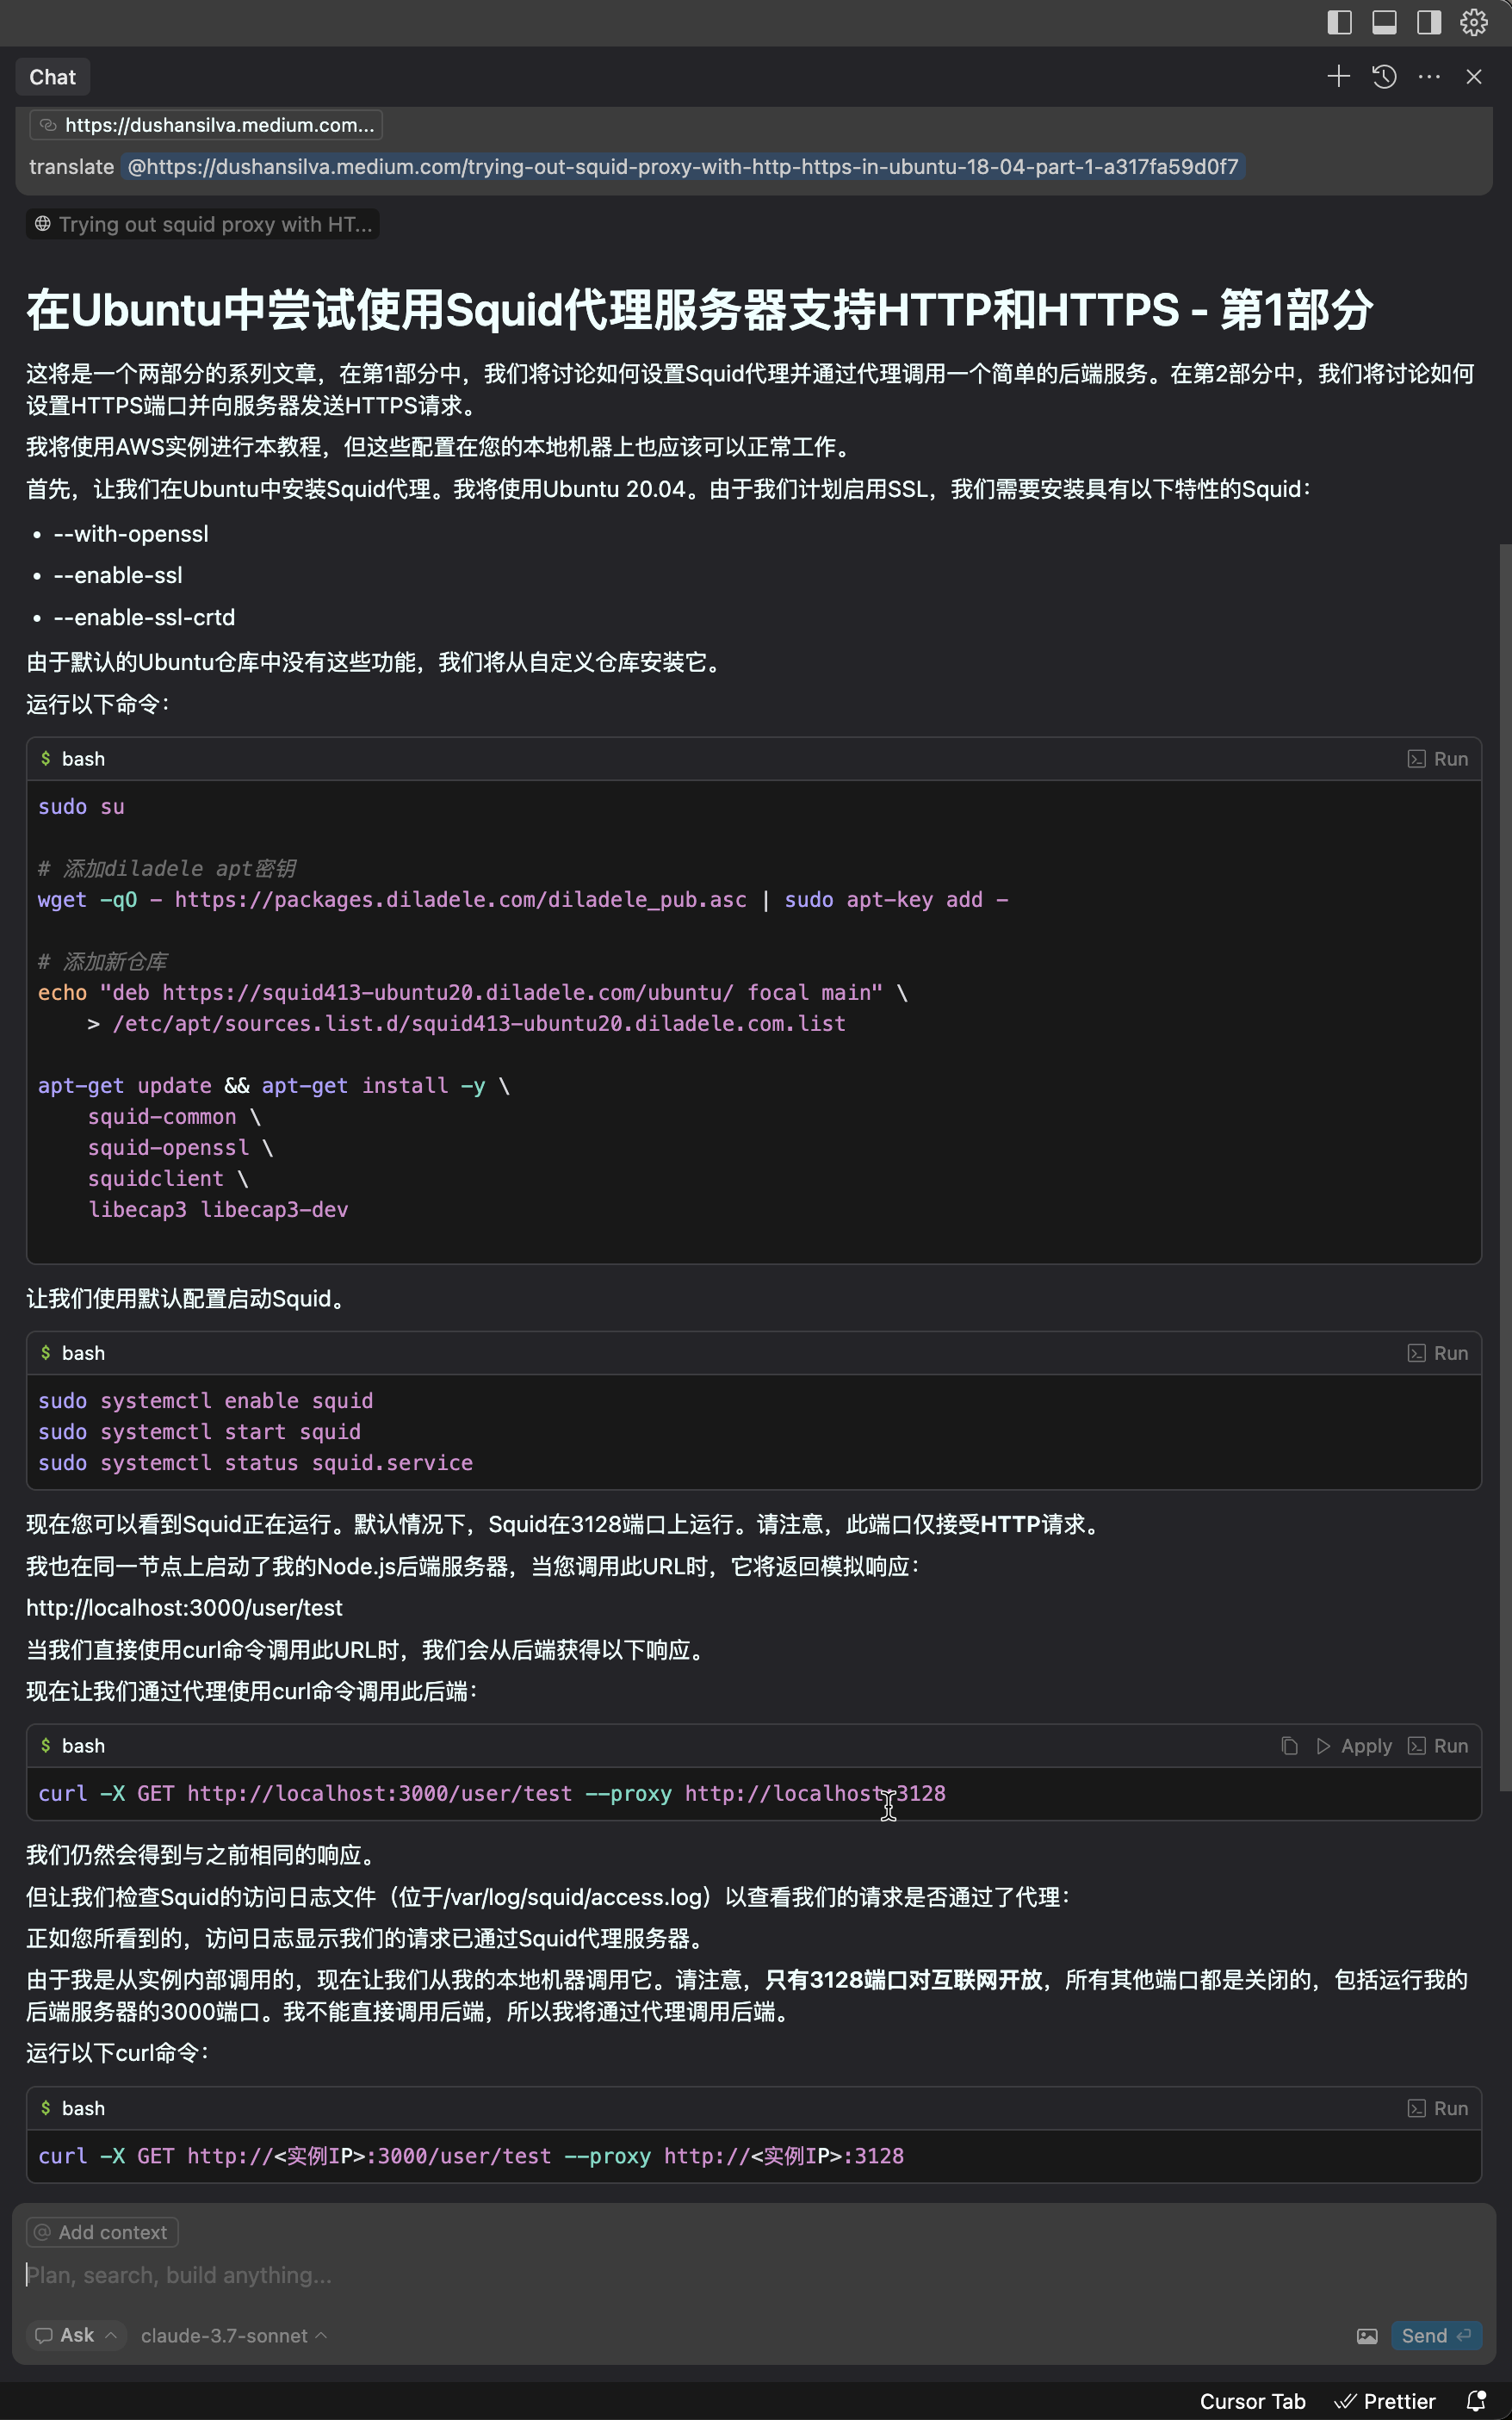Click 'libecap3 libecap3-dev' code line

pos(218,1210)
